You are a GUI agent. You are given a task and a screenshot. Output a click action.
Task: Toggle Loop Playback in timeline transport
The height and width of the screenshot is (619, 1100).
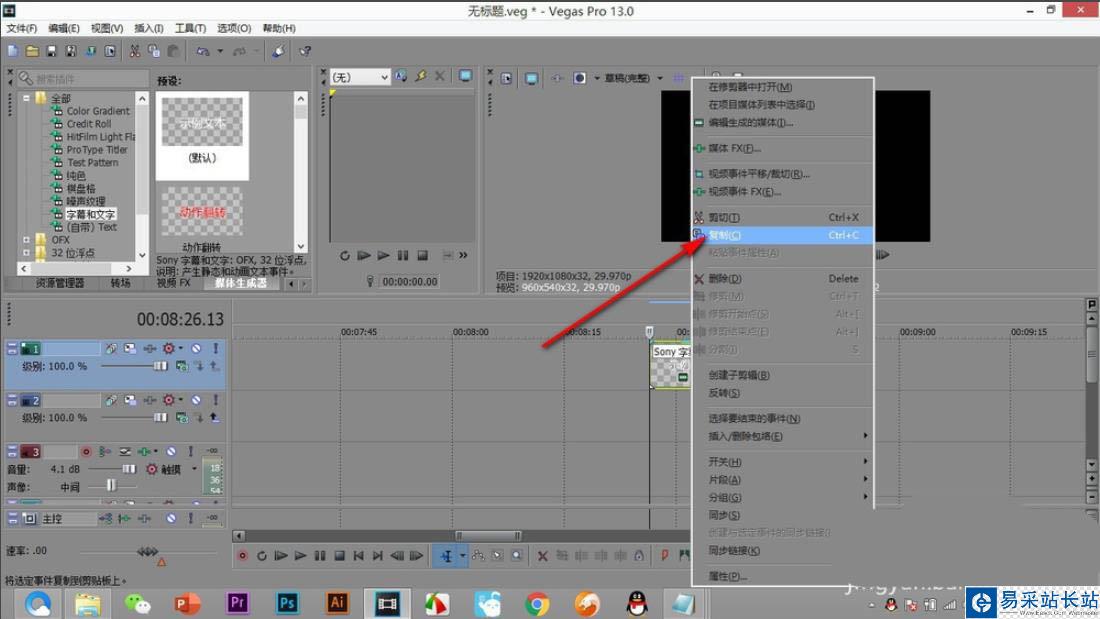click(262, 556)
